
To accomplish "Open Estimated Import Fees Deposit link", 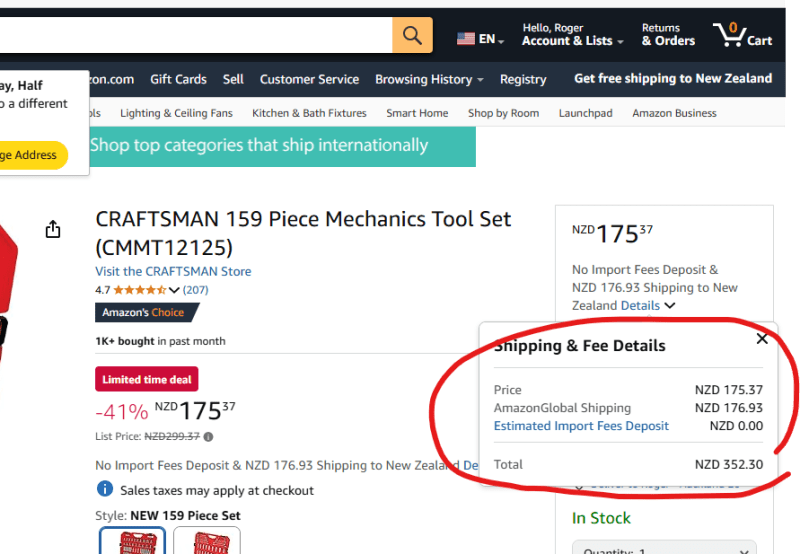I will point(581,426).
